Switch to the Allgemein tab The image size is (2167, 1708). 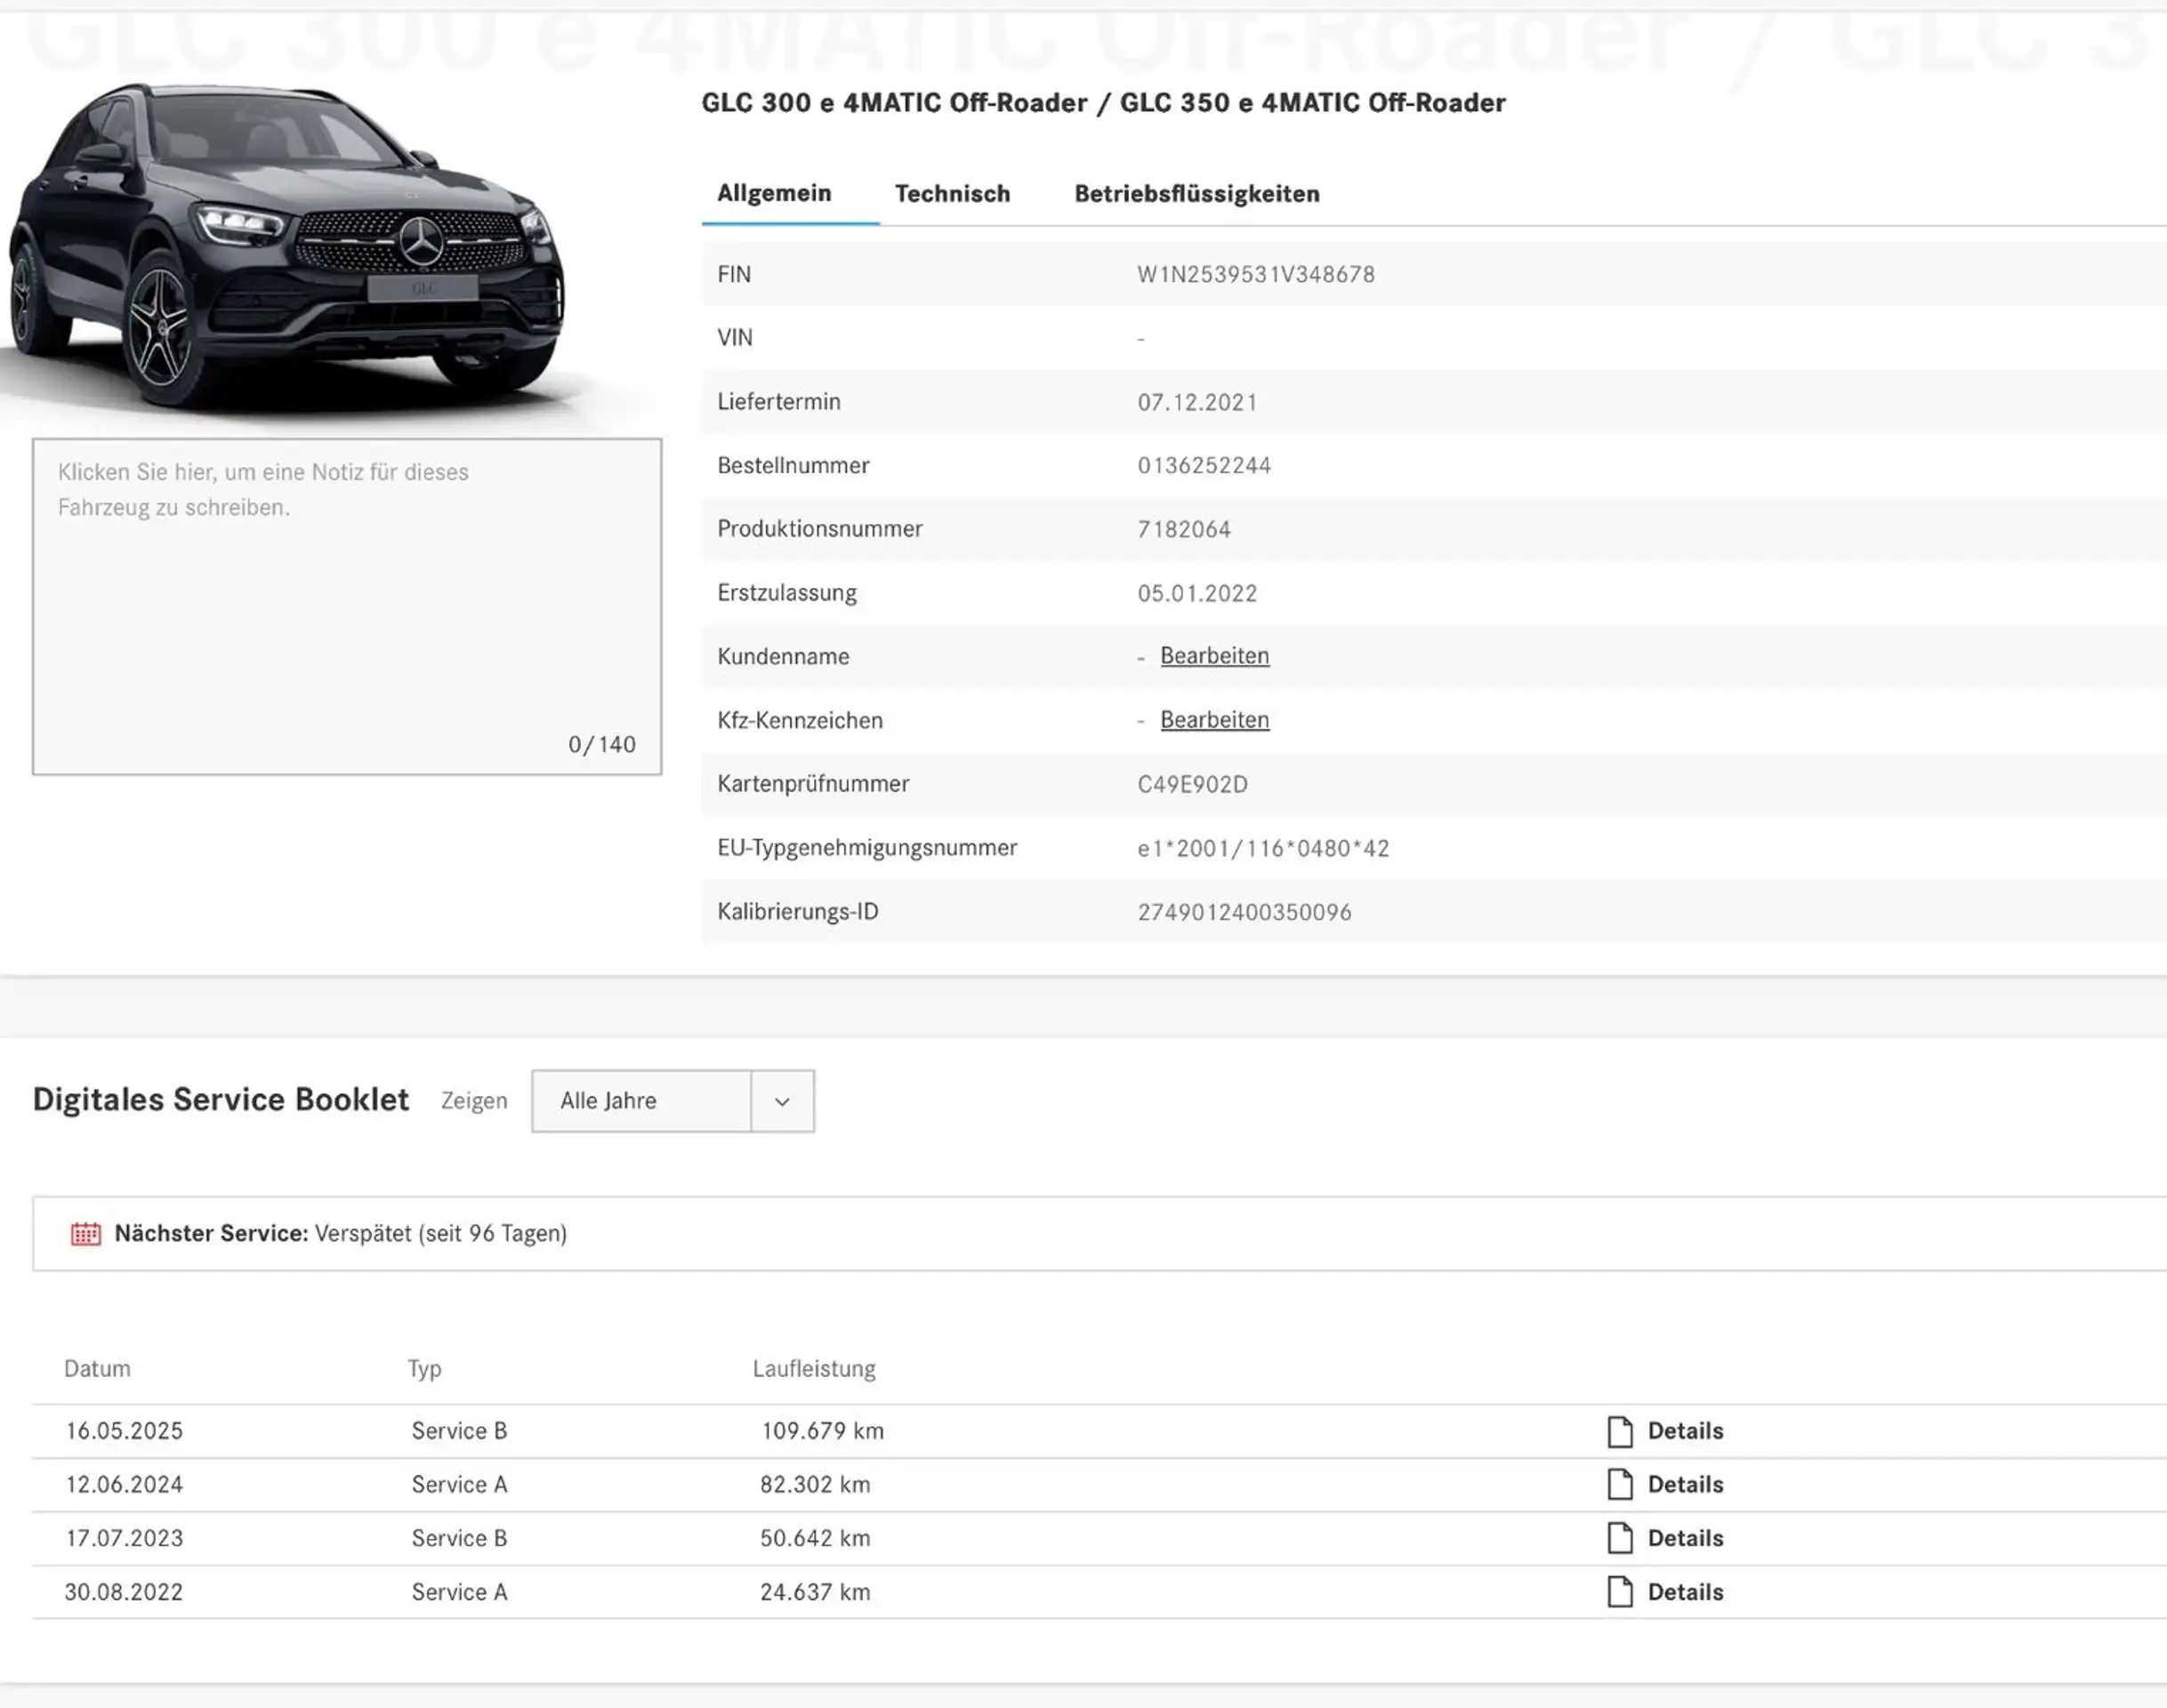pos(774,193)
